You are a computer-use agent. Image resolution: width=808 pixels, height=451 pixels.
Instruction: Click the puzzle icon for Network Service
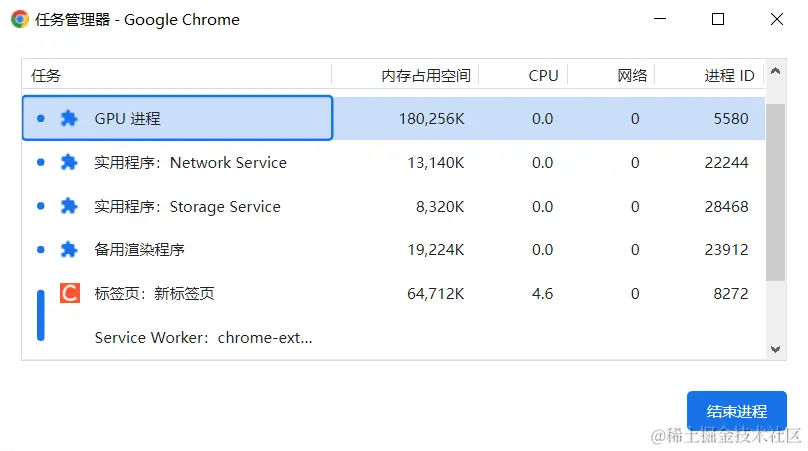68,162
